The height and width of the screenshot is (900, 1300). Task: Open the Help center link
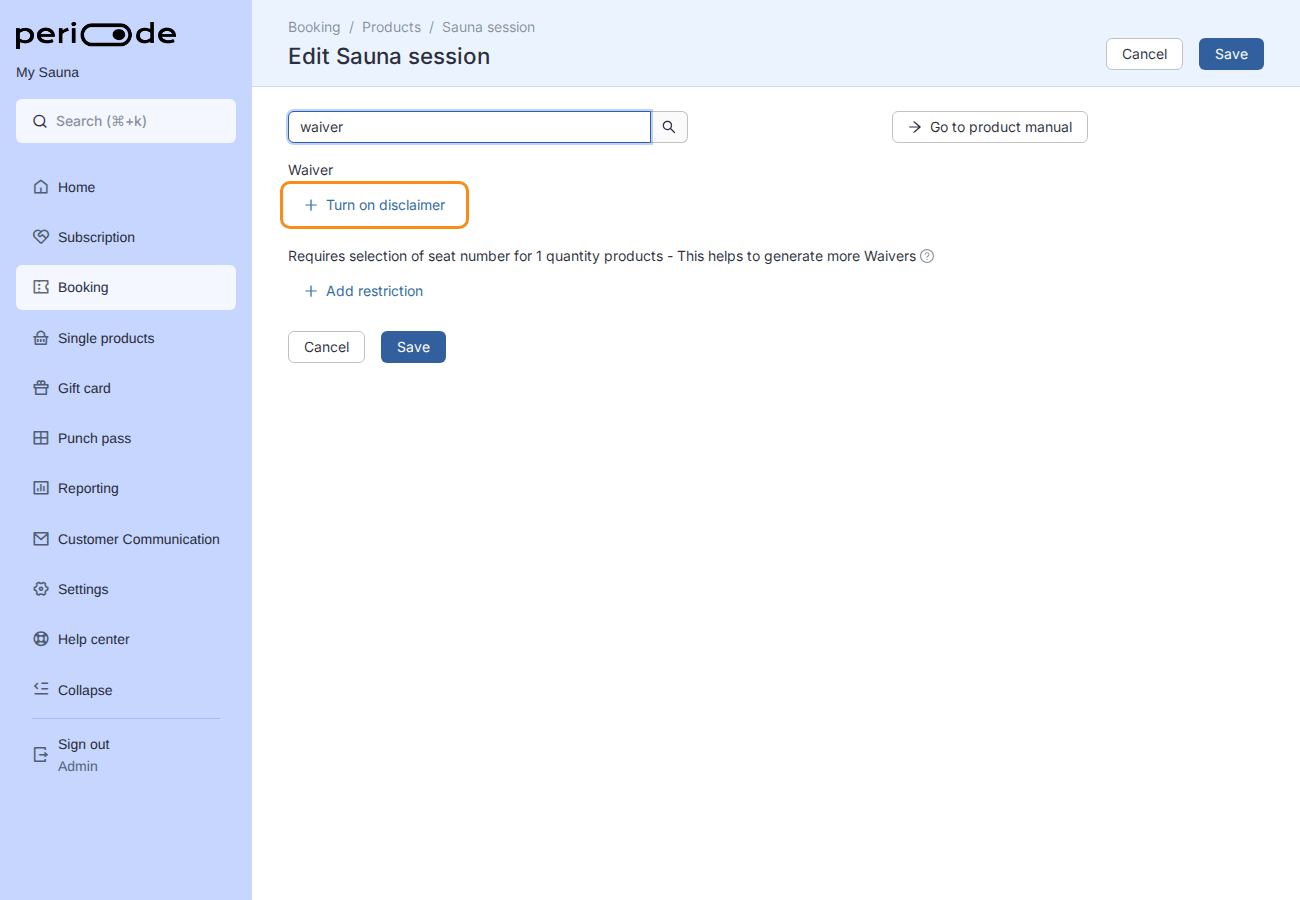coord(126,639)
